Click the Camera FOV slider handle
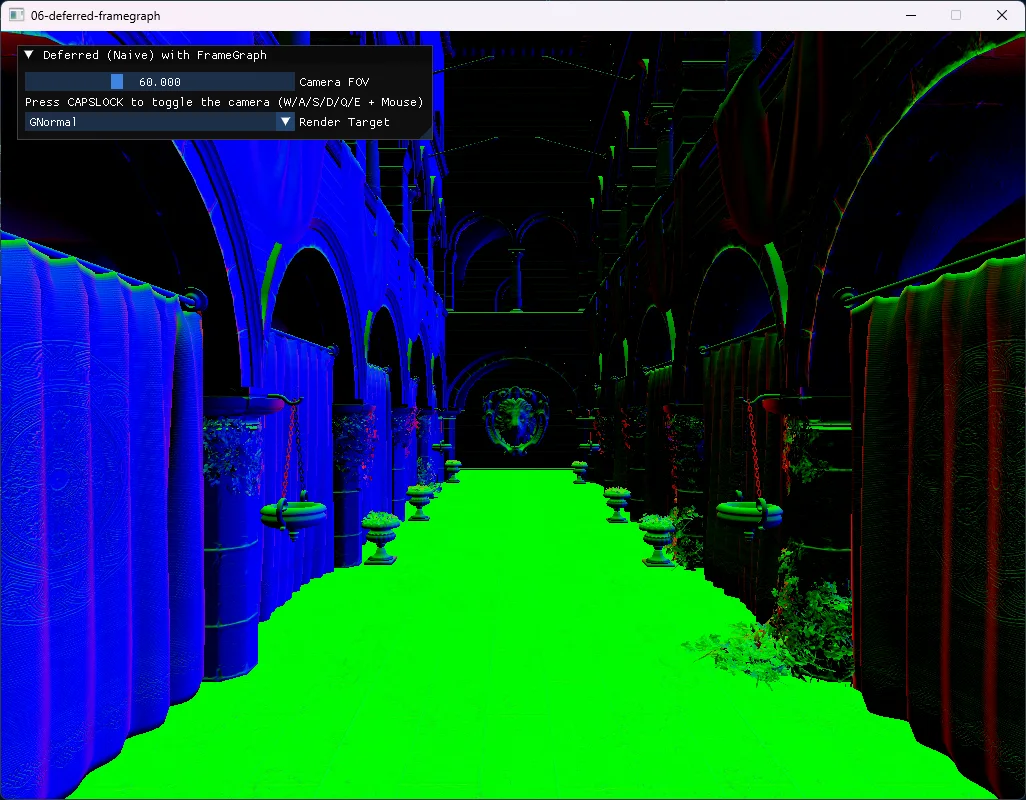The height and width of the screenshot is (800, 1026). [117, 81]
